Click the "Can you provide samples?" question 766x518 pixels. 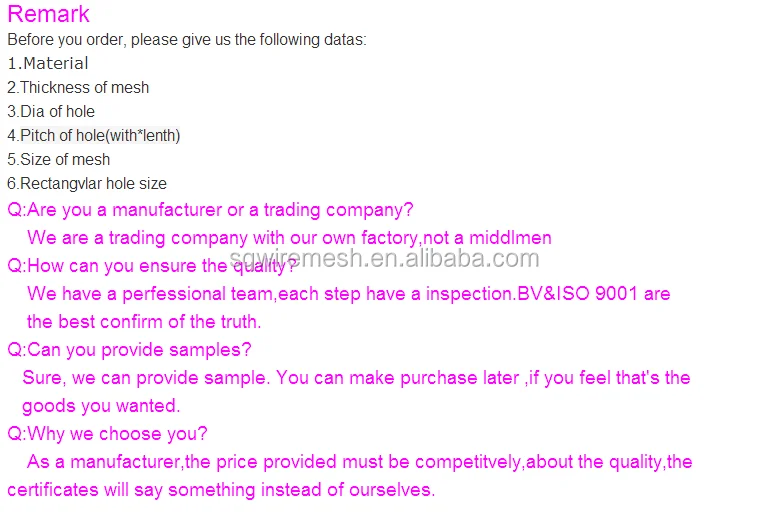point(130,350)
